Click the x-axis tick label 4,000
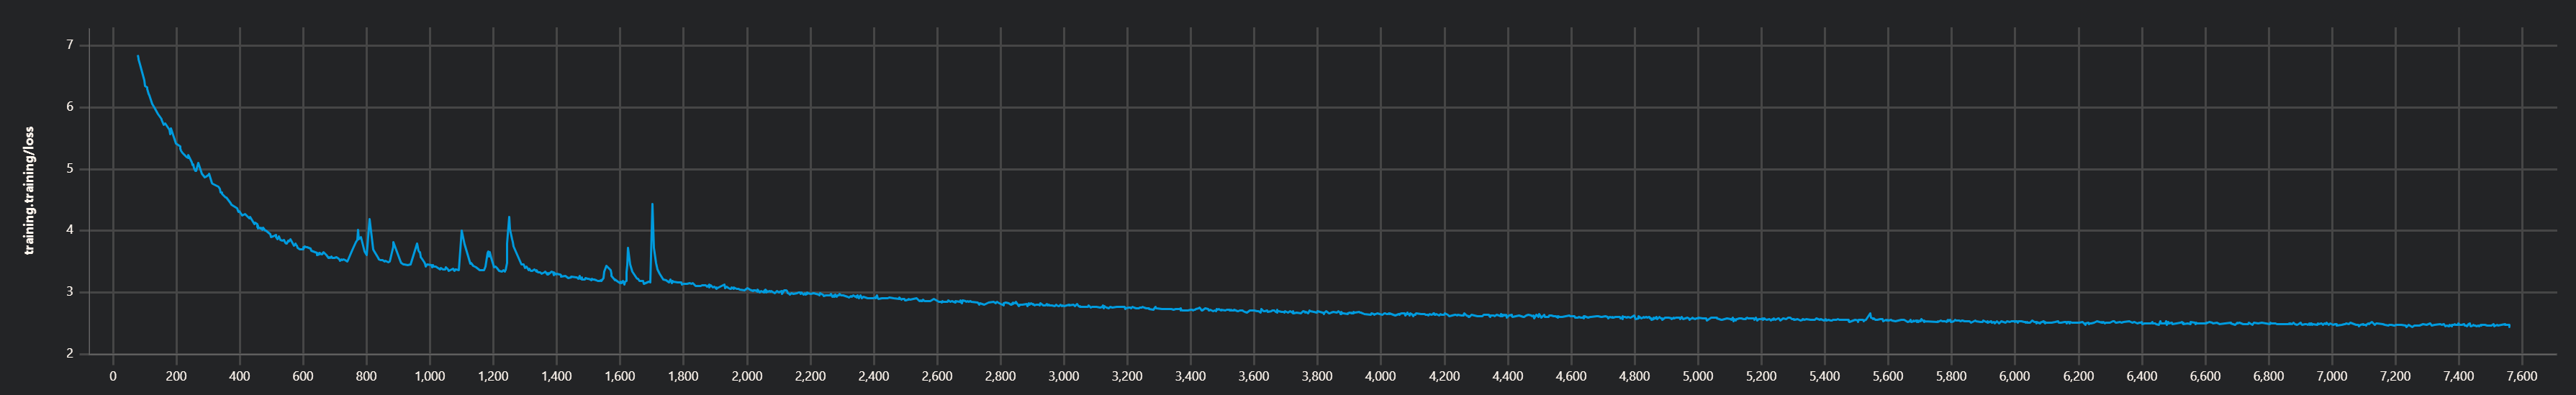2576x395 pixels. [x=1381, y=377]
